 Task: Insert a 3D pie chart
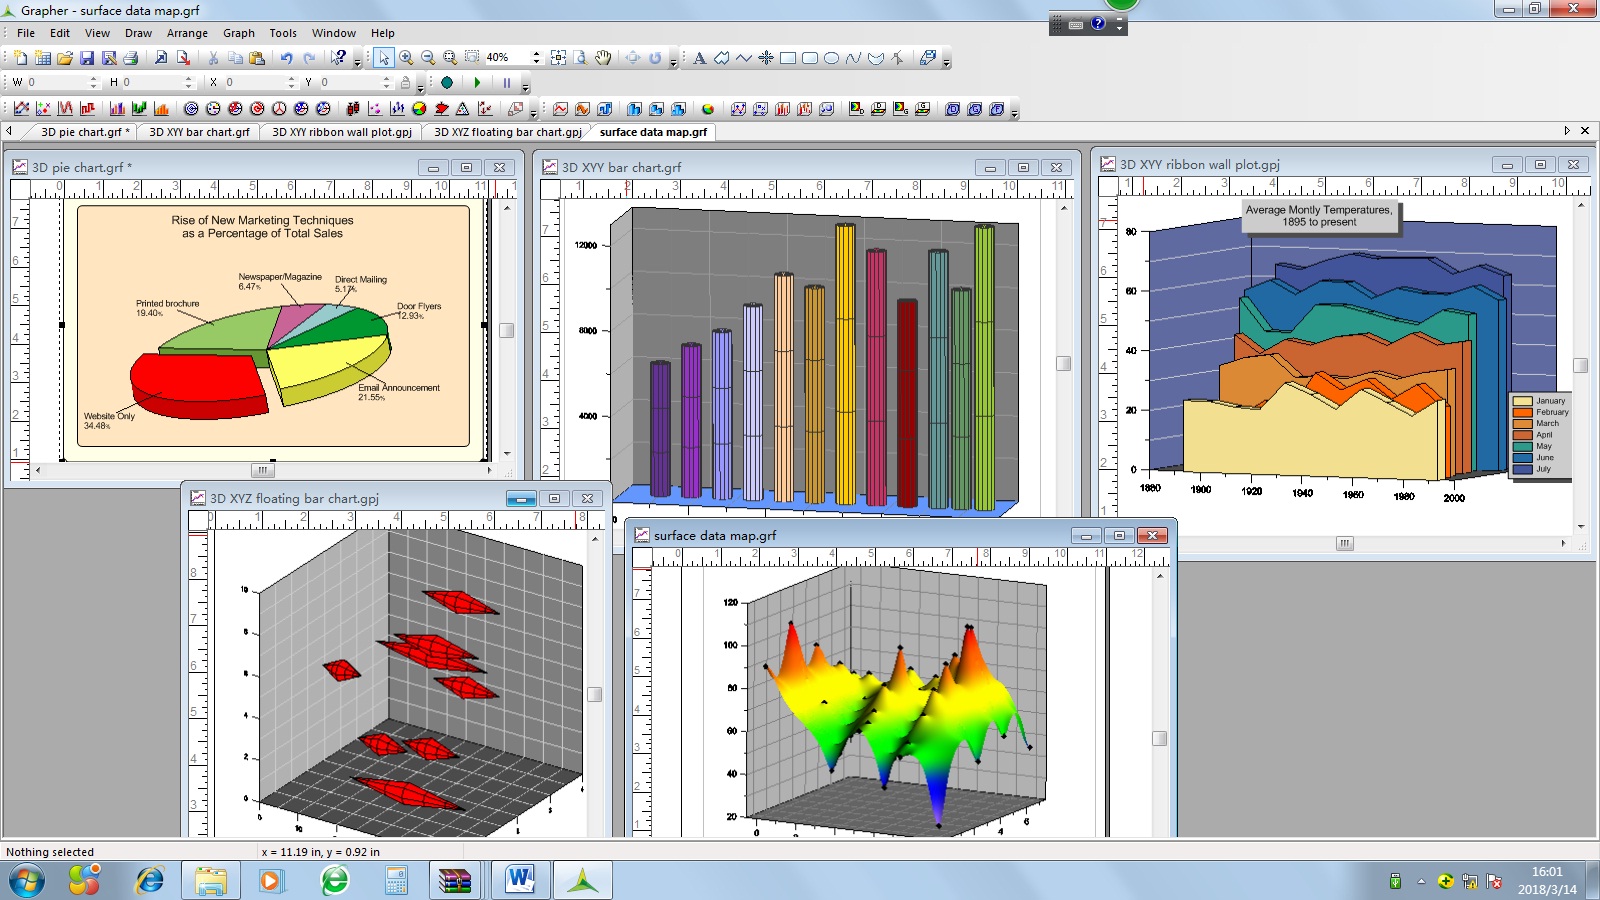click(708, 109)
